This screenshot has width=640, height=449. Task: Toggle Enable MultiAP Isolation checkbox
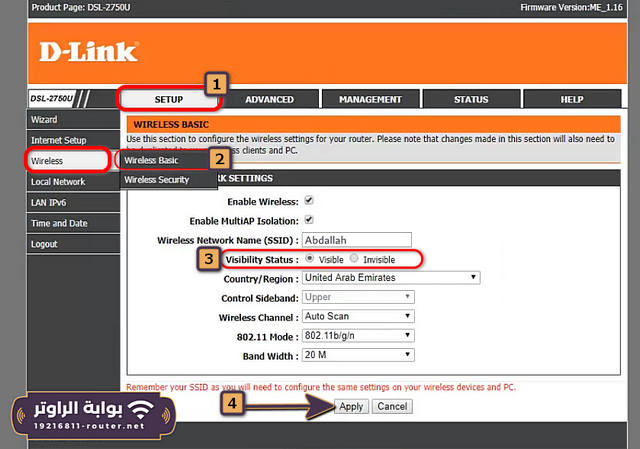[x=309, y=220]
